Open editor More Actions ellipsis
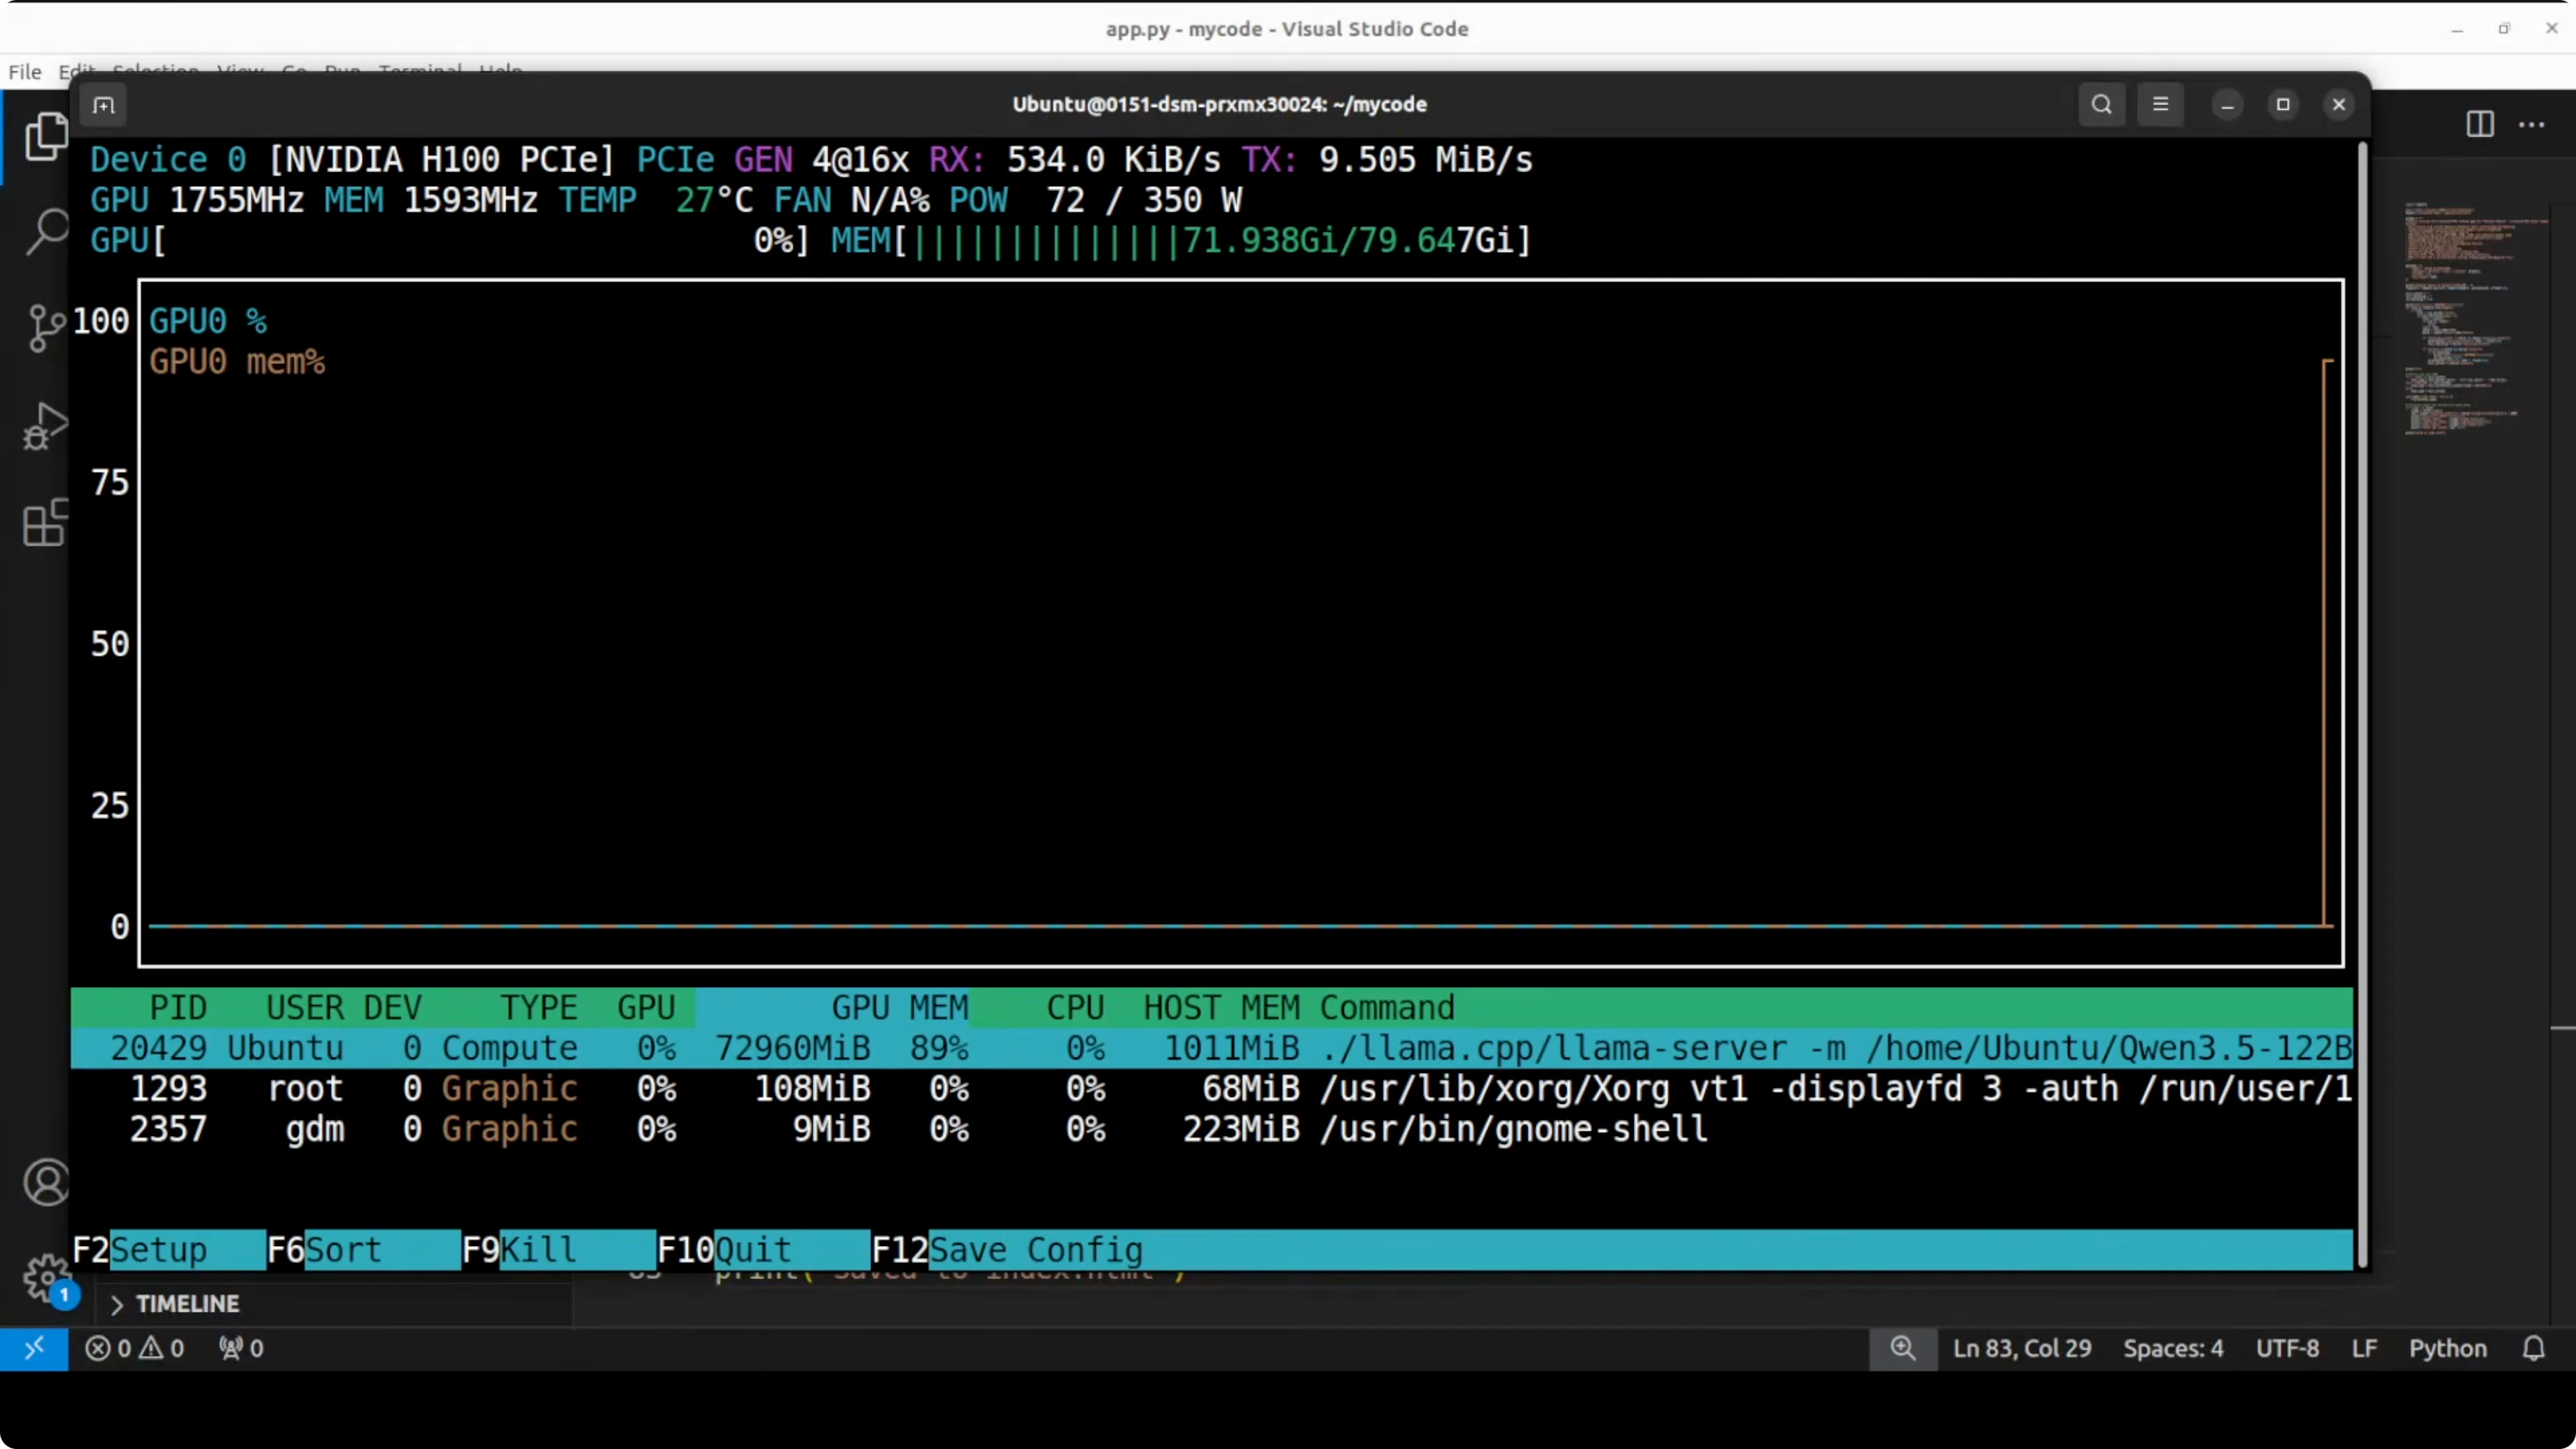This screenshot has height=1449, width=2576. (x=2532, y=124)
